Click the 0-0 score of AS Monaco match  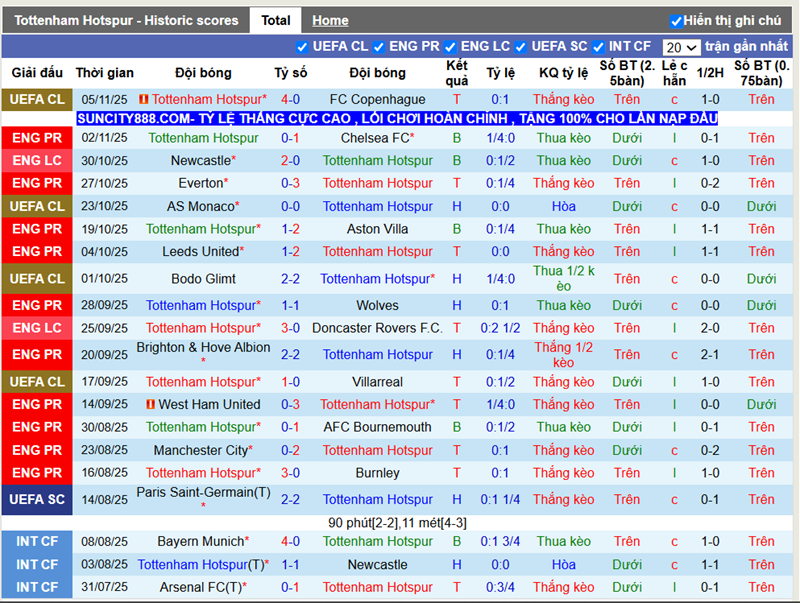(290, 206)
